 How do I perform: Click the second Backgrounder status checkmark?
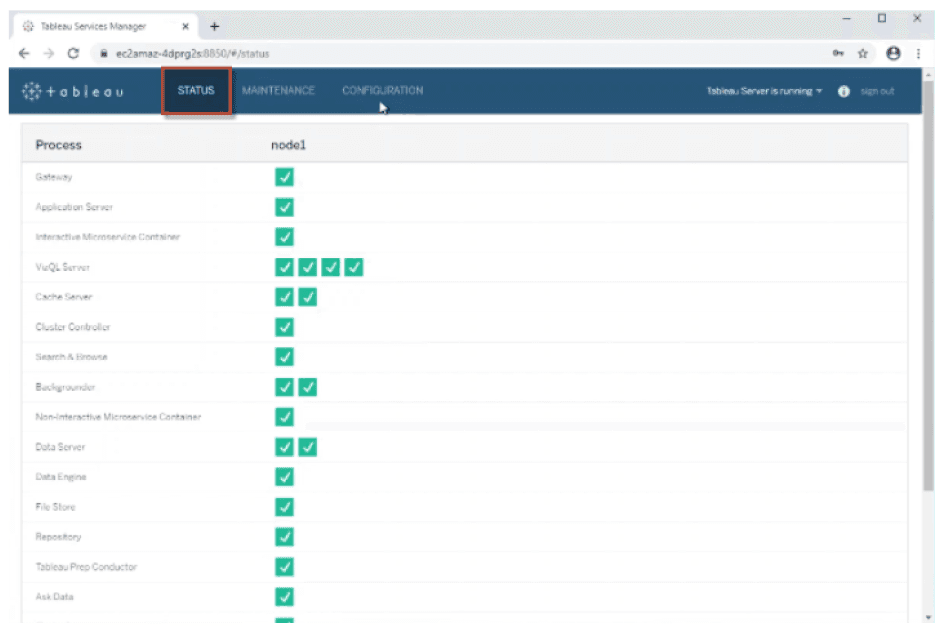point(308,387)
